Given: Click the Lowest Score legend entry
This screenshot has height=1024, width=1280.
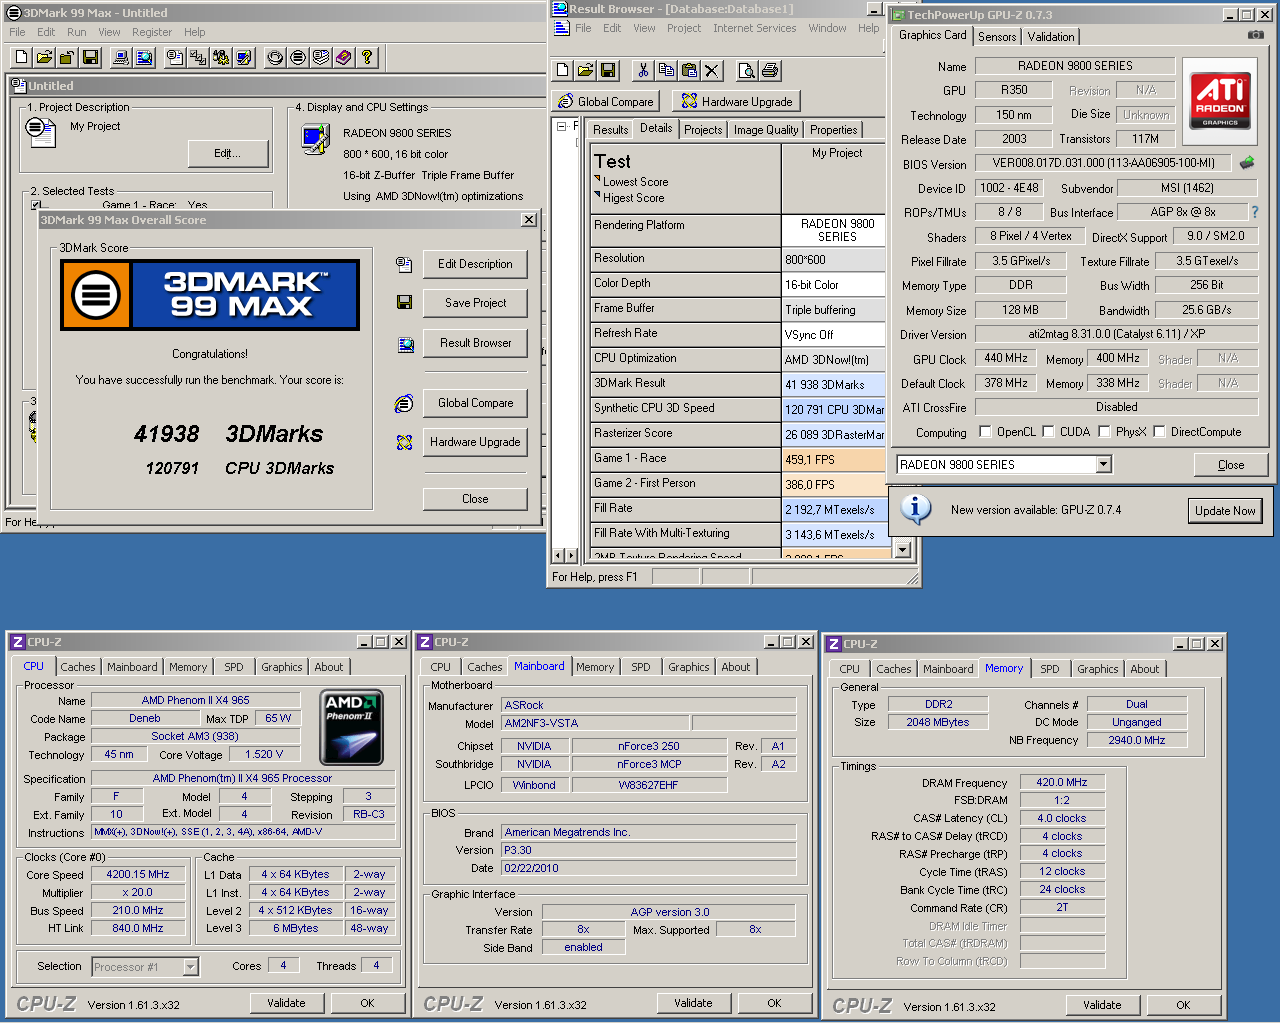Looking at the screenshot, I should [635, 182].
